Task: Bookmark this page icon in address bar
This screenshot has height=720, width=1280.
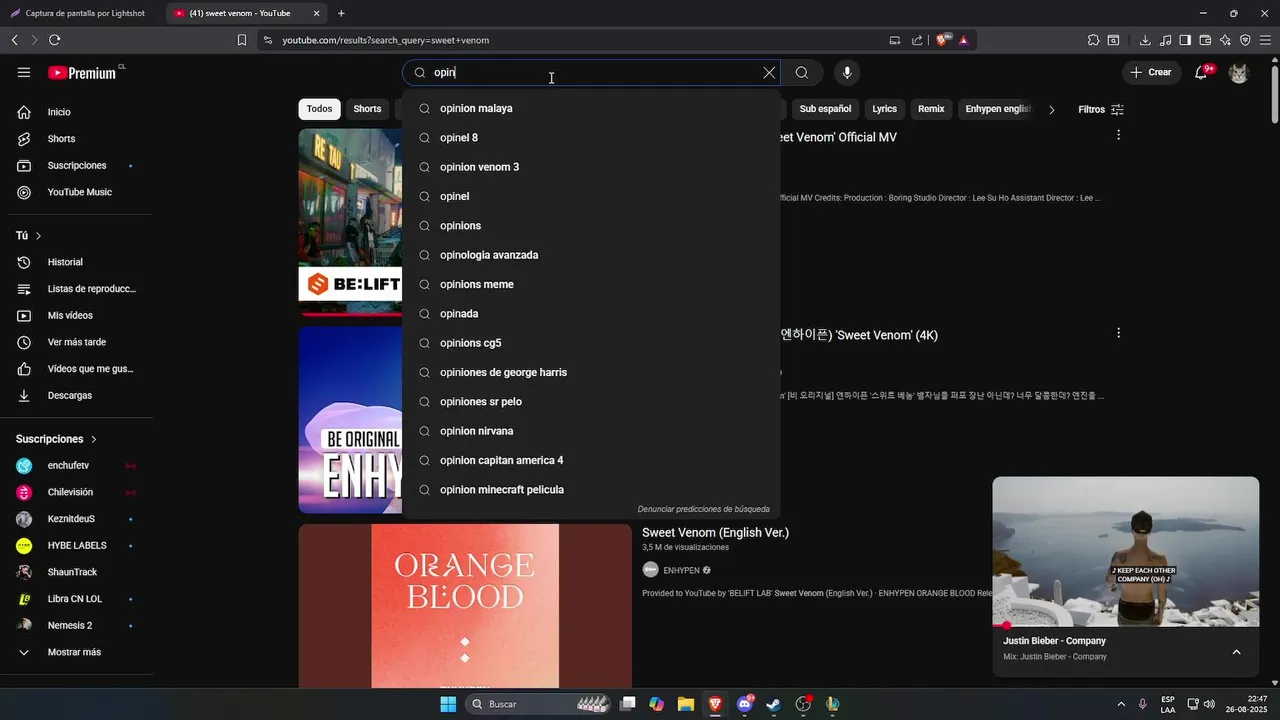Action: [x=242, y=40]
